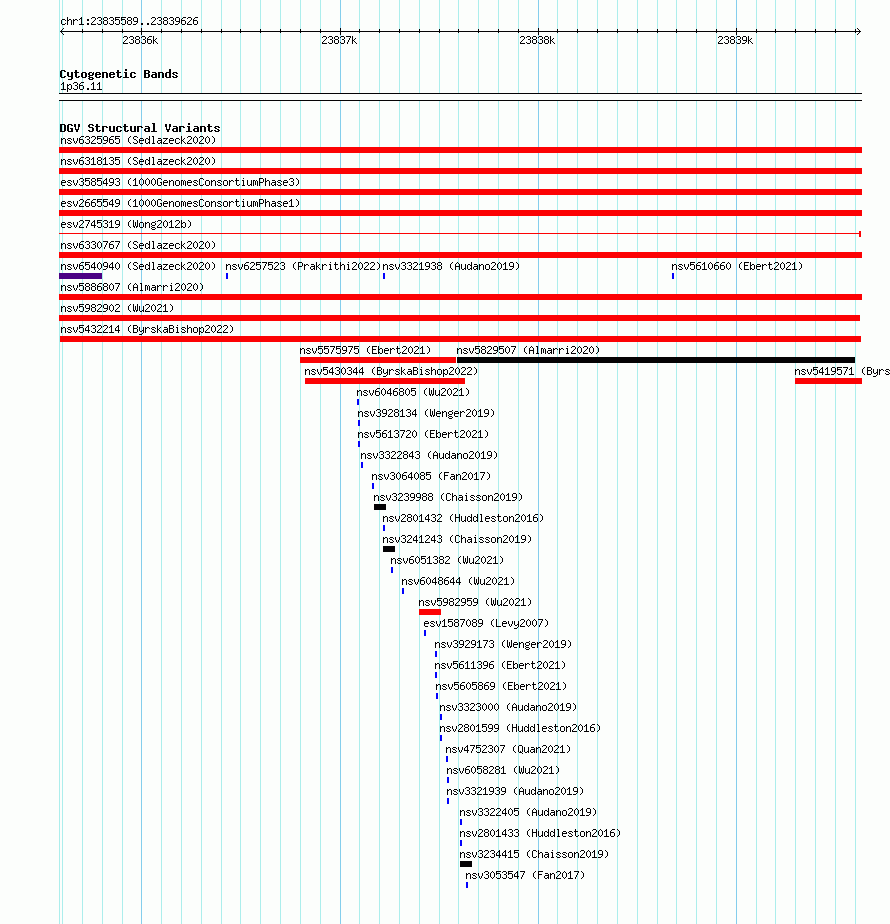The image size is (890, 924).
Task: Click nsv5611396 (Ebert2021) label
Action: (x=500, y=665)
